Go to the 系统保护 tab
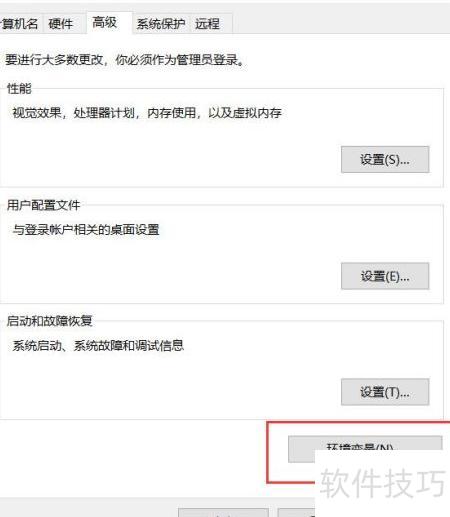The height and width of the screenshot is (517, 450). (x=161, y=24)
